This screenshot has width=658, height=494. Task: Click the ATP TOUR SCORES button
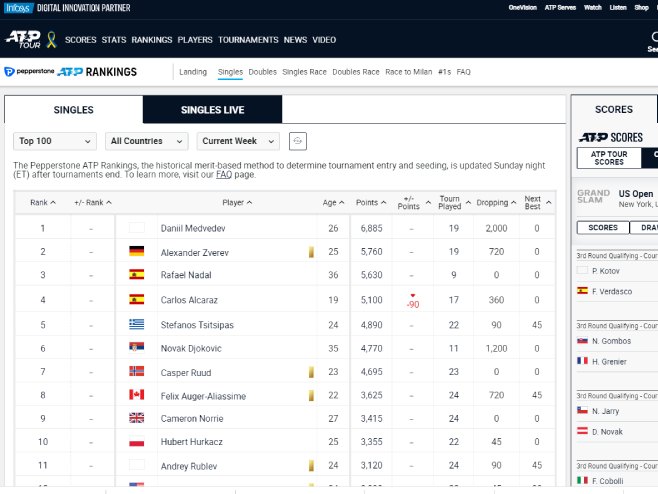[x=609, y=158]
